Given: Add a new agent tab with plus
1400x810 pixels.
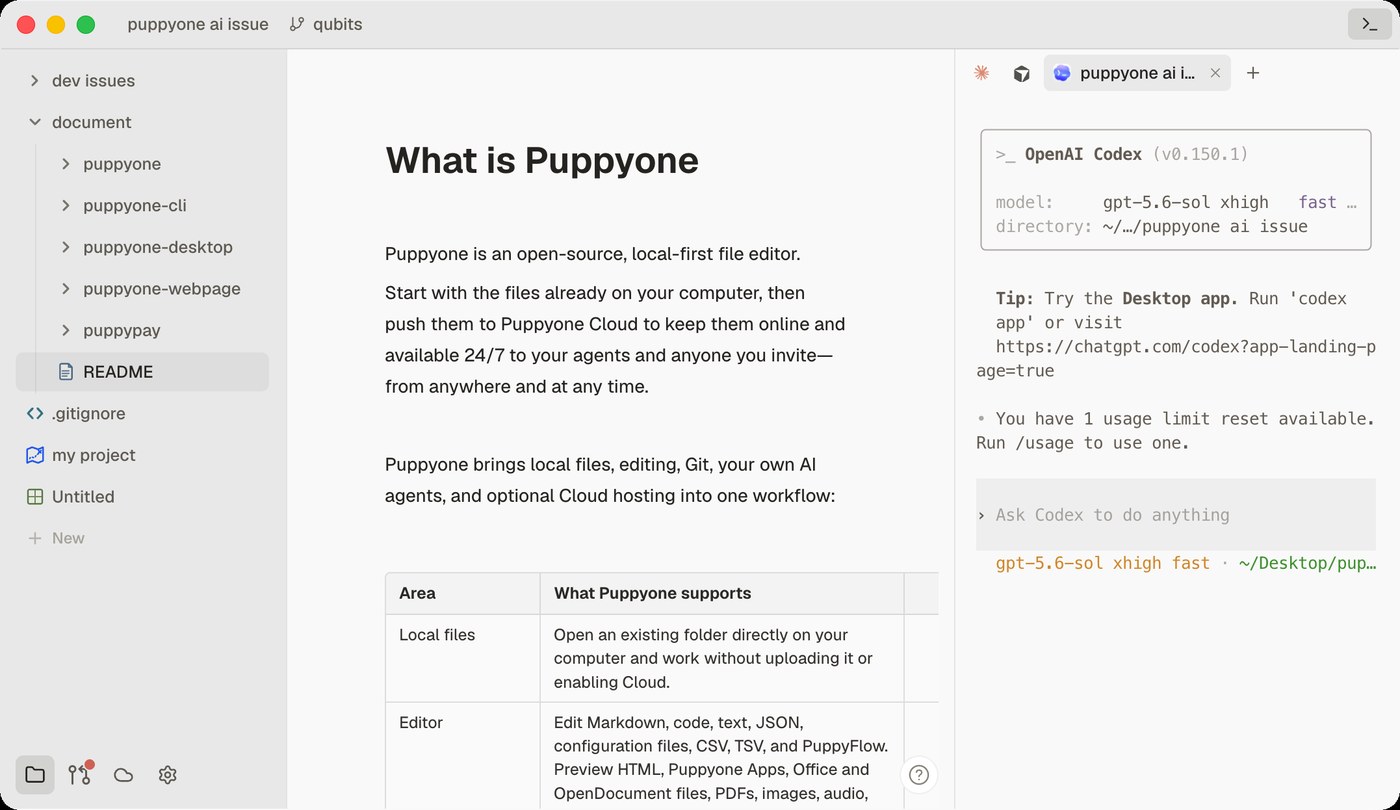Looking at the screenshot, I should [1253, 73].
